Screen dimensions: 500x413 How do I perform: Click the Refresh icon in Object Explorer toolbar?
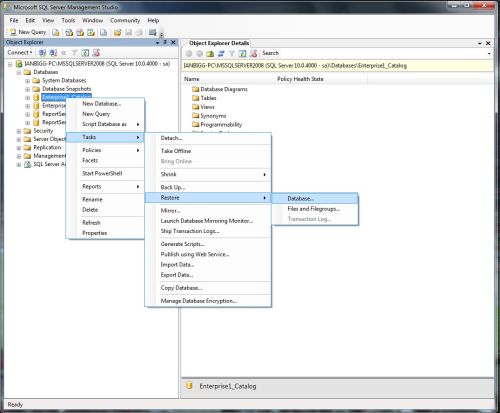coord(85,53)
